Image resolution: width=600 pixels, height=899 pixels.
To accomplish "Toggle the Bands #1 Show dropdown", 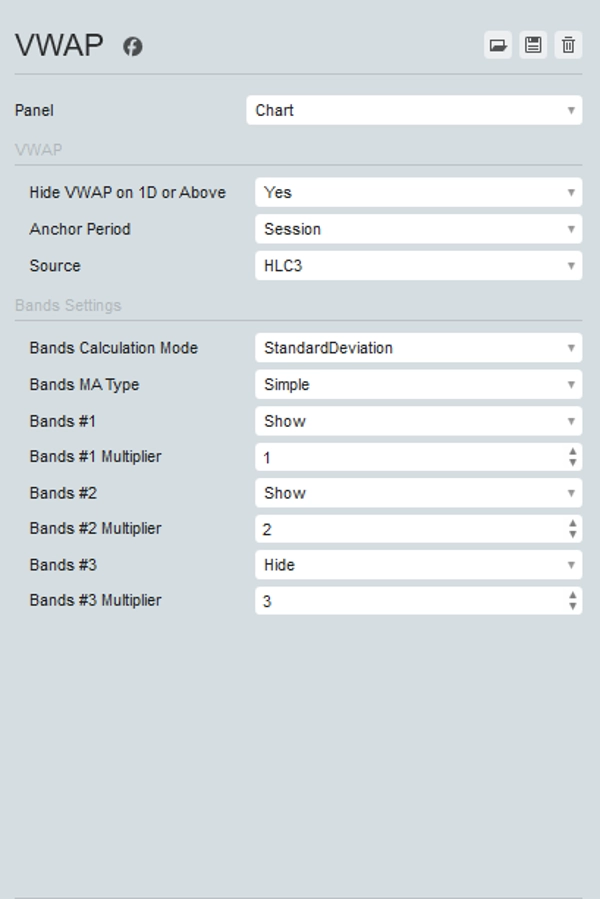I will [x=418, y=421].
